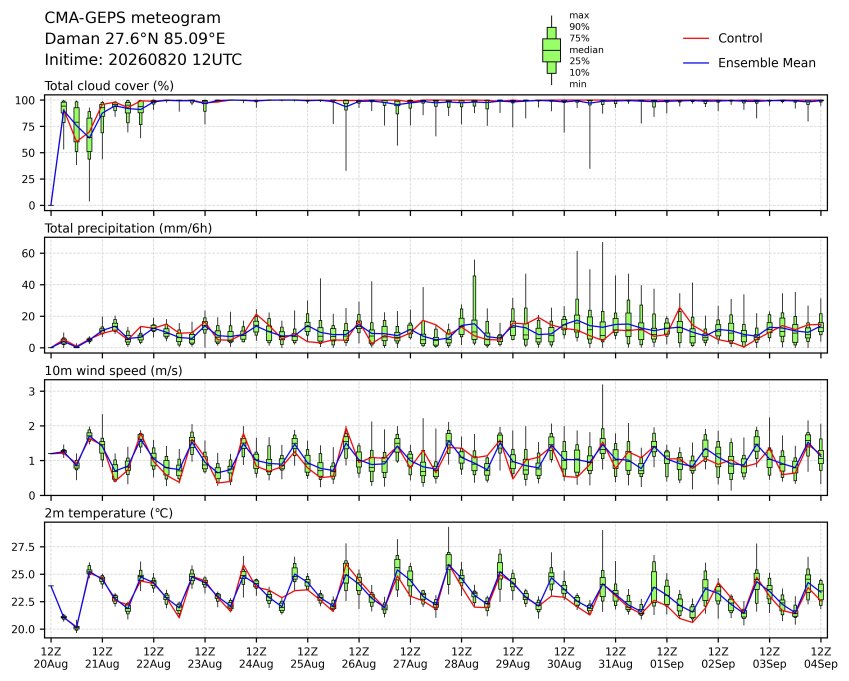Click the 10m wind speed (m/s) panel title
This screenshot has width=849, height=681.
click(113, 371)
